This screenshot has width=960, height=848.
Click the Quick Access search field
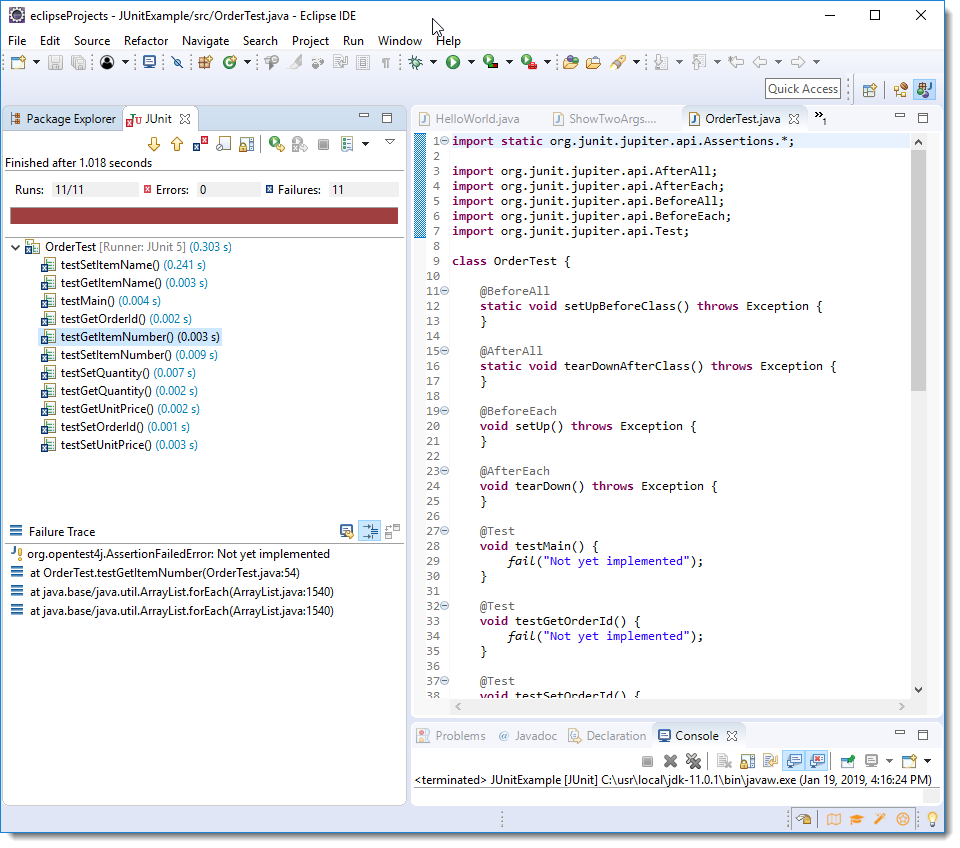pos(803,89)
